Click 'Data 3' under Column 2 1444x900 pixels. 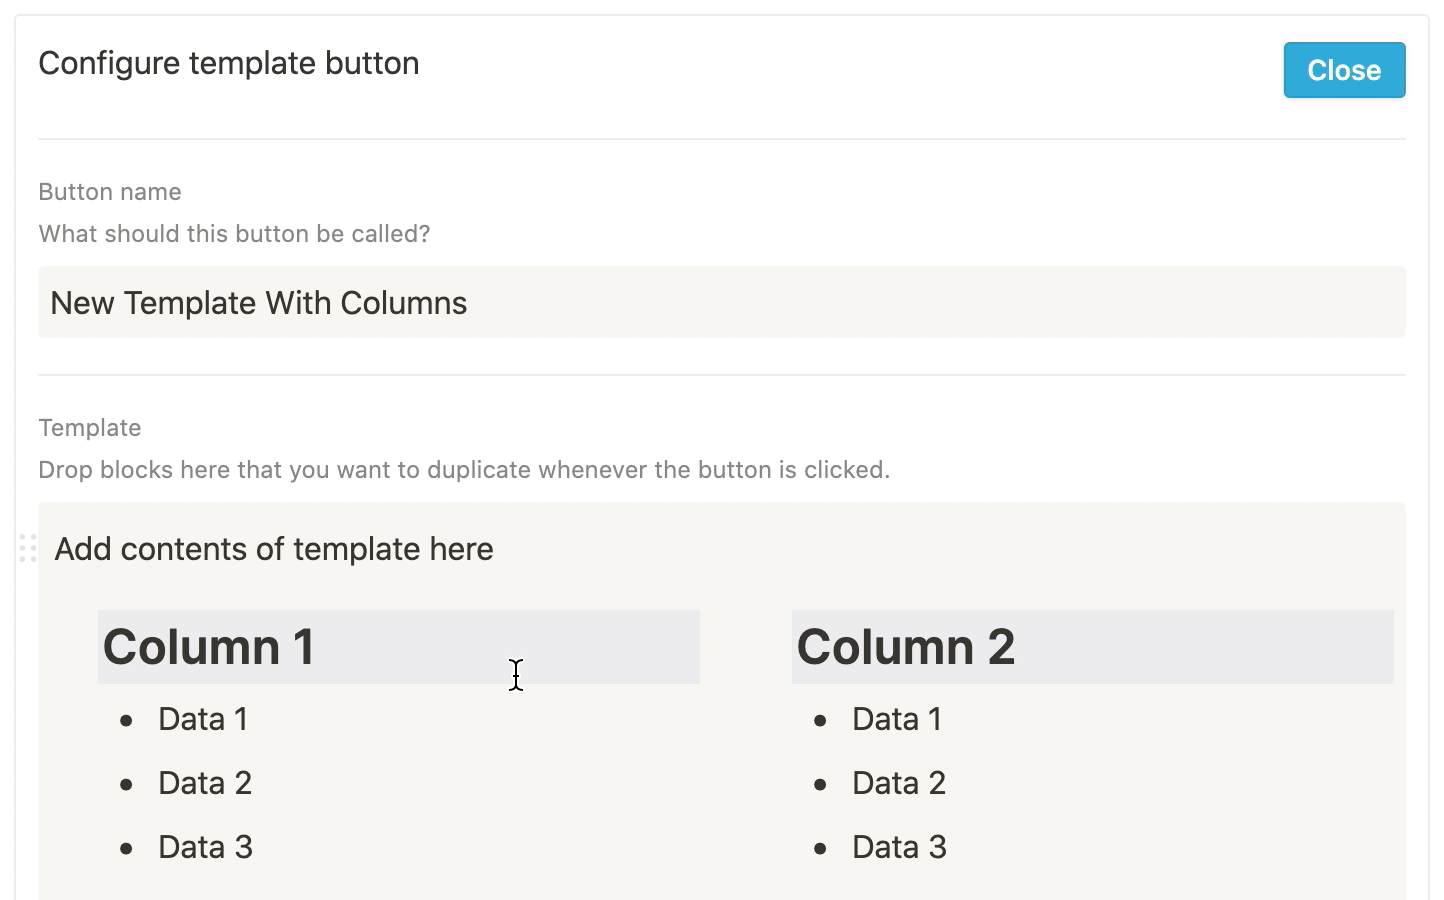[899, 846]
